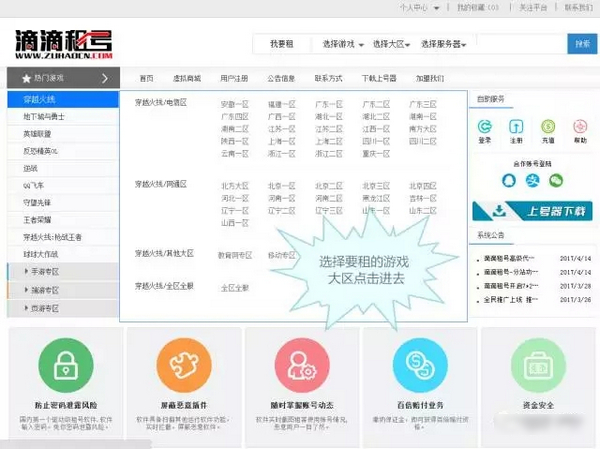Screen dimensions: 600x449
Task: Click the 滴滴租号 site logo
Action: pyautogui.click(x=64, y=44)
